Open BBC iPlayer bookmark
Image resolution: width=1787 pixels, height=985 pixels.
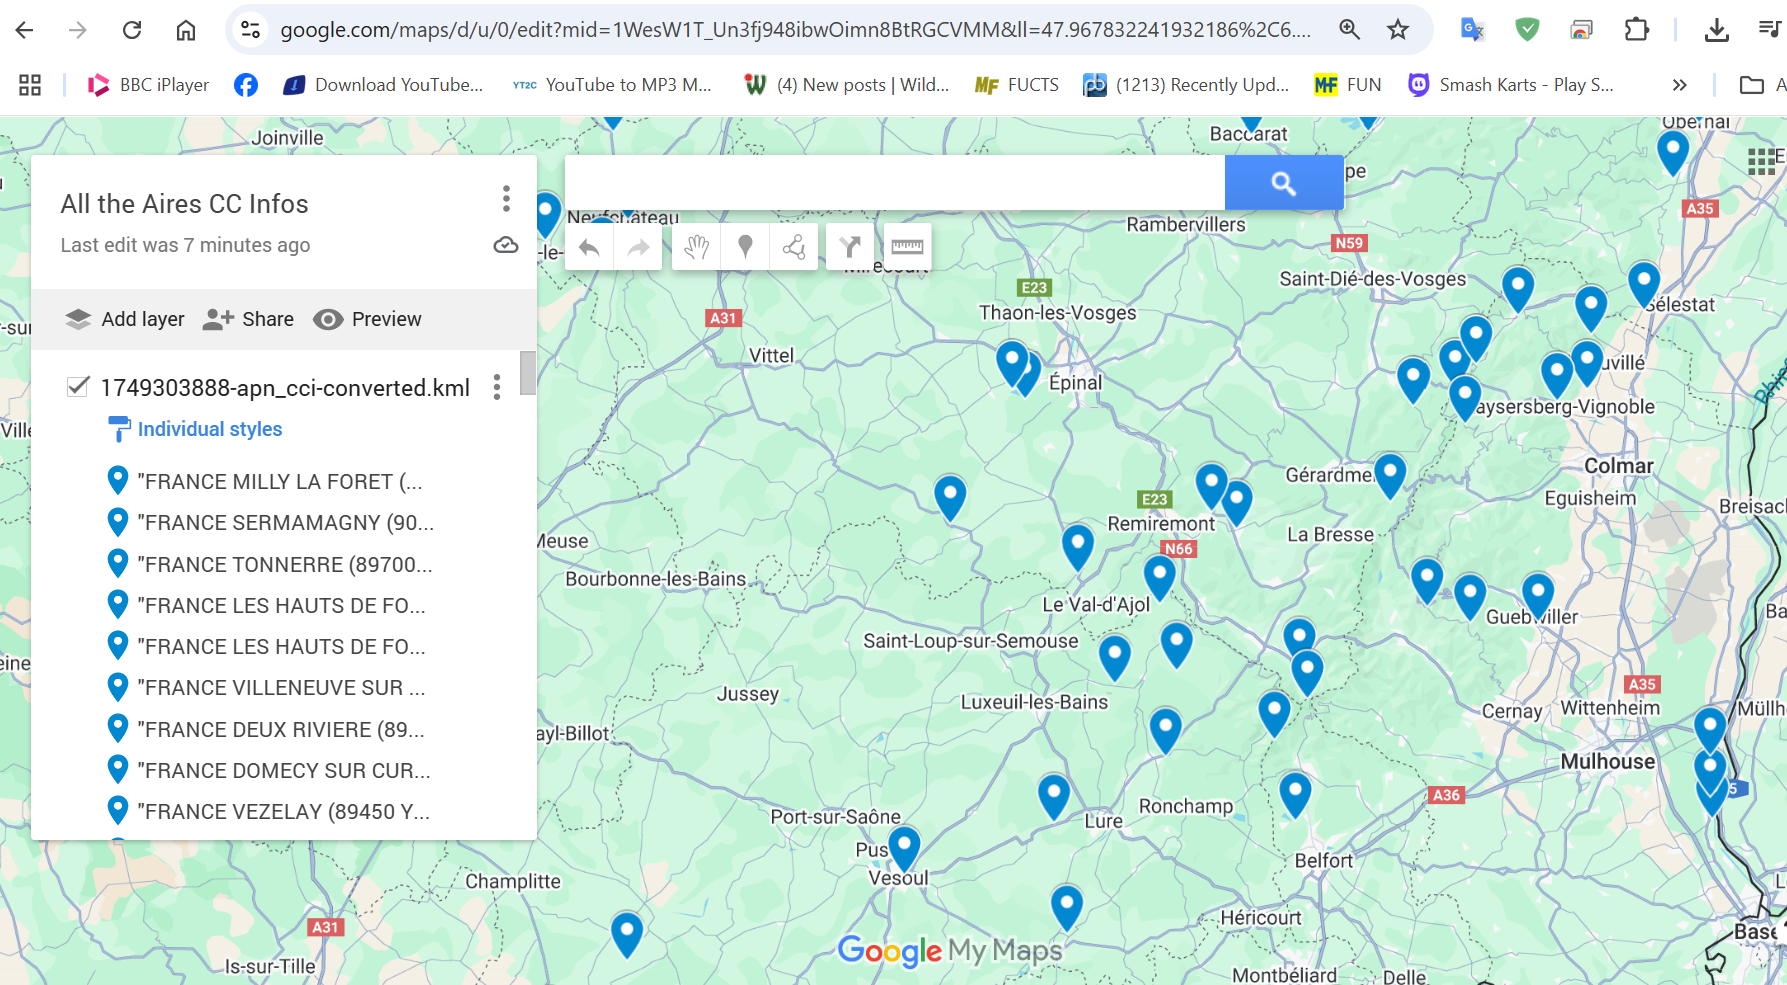click(149, 85)
